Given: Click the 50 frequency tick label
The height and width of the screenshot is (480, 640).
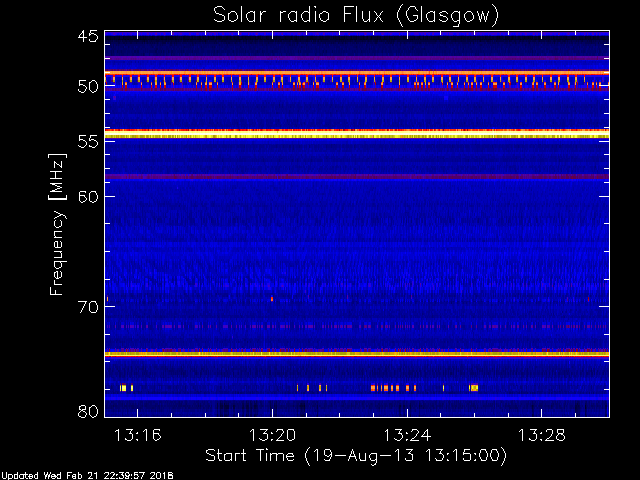Looking at the screenshot, I should pyautogui.click(x=87, y=87).
